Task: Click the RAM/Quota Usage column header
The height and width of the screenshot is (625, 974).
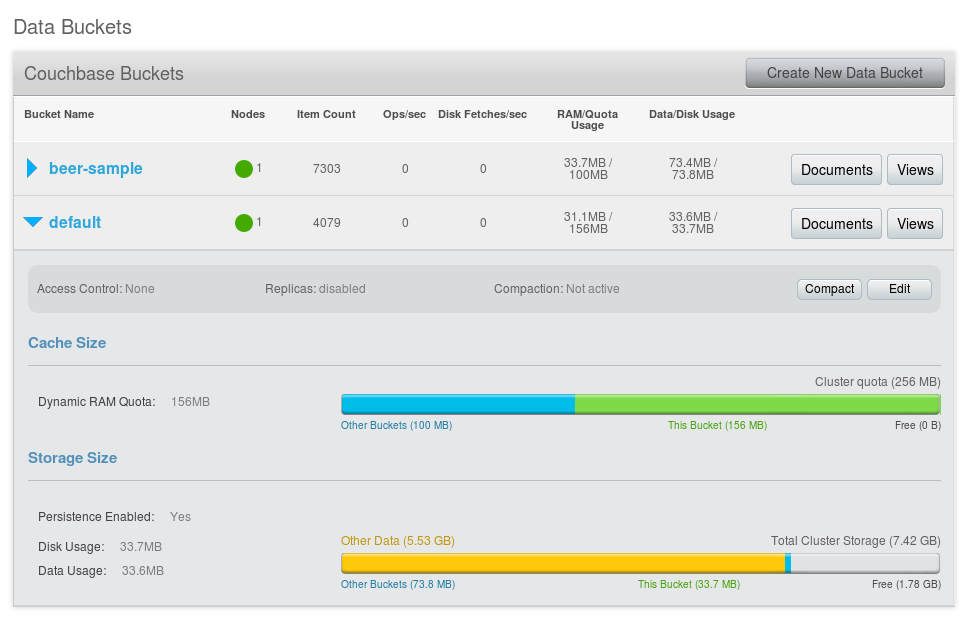Action: coord(588,120)
